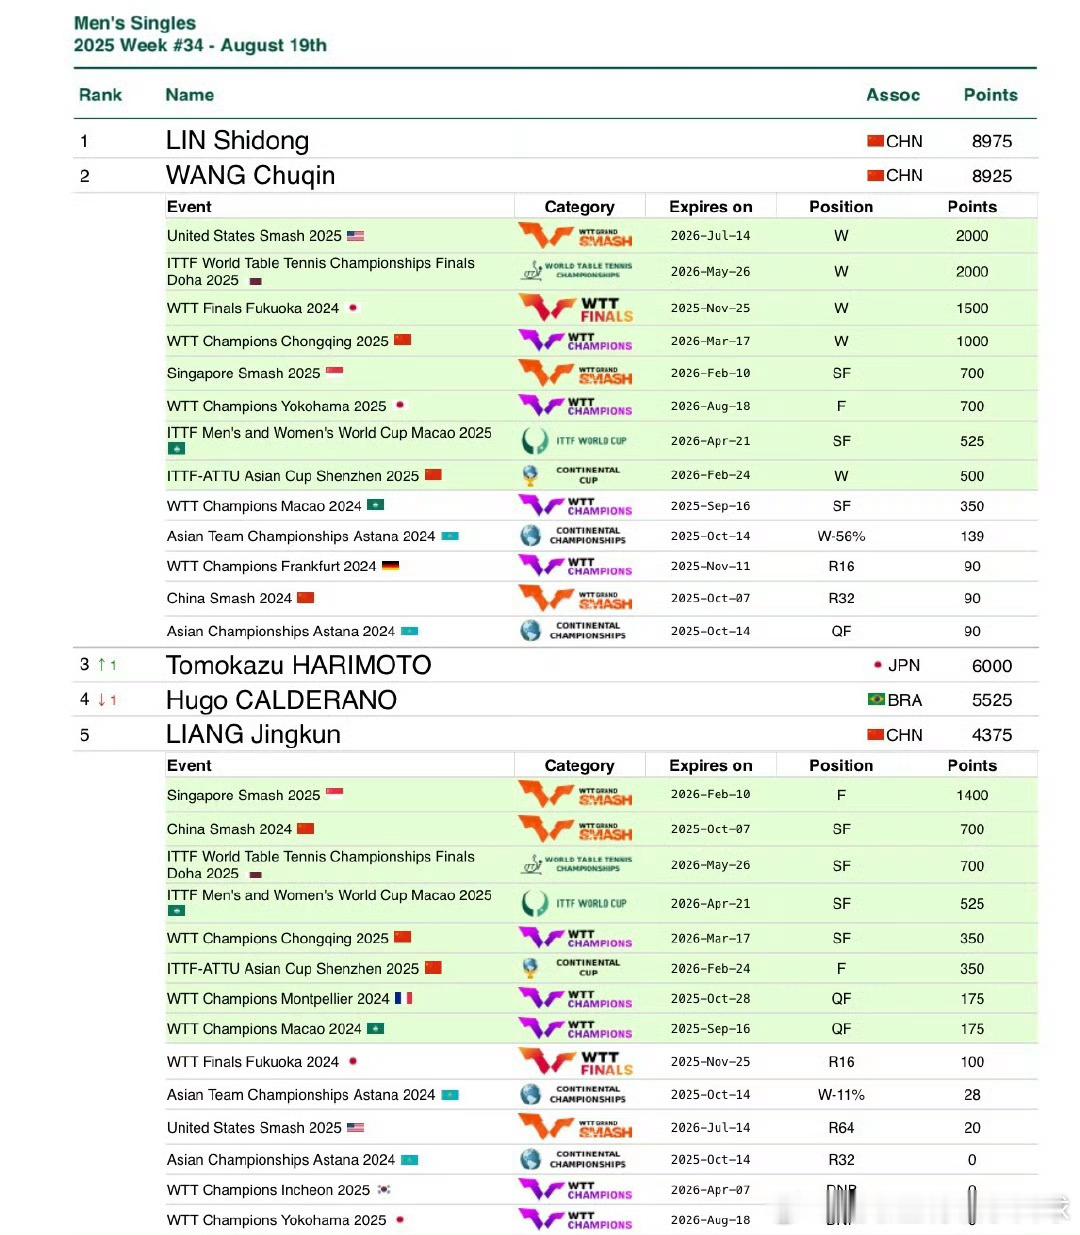Click France flag next to WTT Champions Montpellier 2024
The width and height of the screenshot is (1080, 1235).
pyautogui.click(x=403, y=998)
